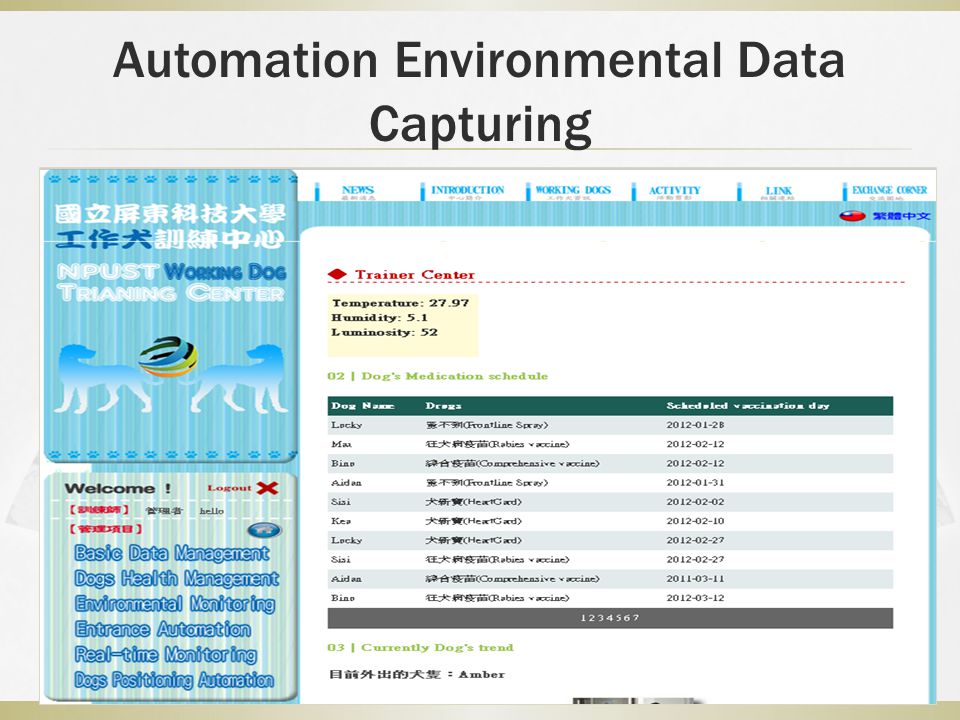
Task: Click the Logout link
Action: (229, 488)
